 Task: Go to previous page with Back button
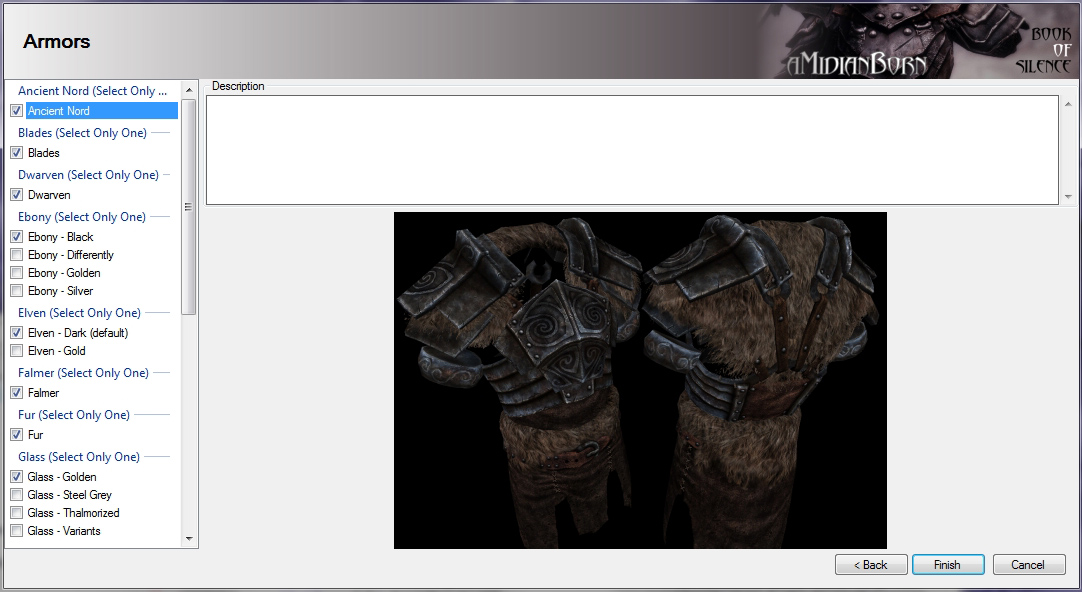pos(871,564)
